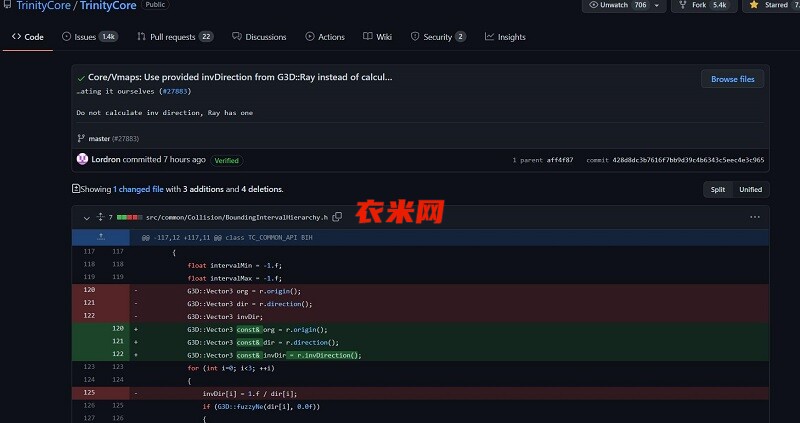This screenshot has width=800, height=423.
Task: Click the green commit status checkmark
Action: (81, 78)
